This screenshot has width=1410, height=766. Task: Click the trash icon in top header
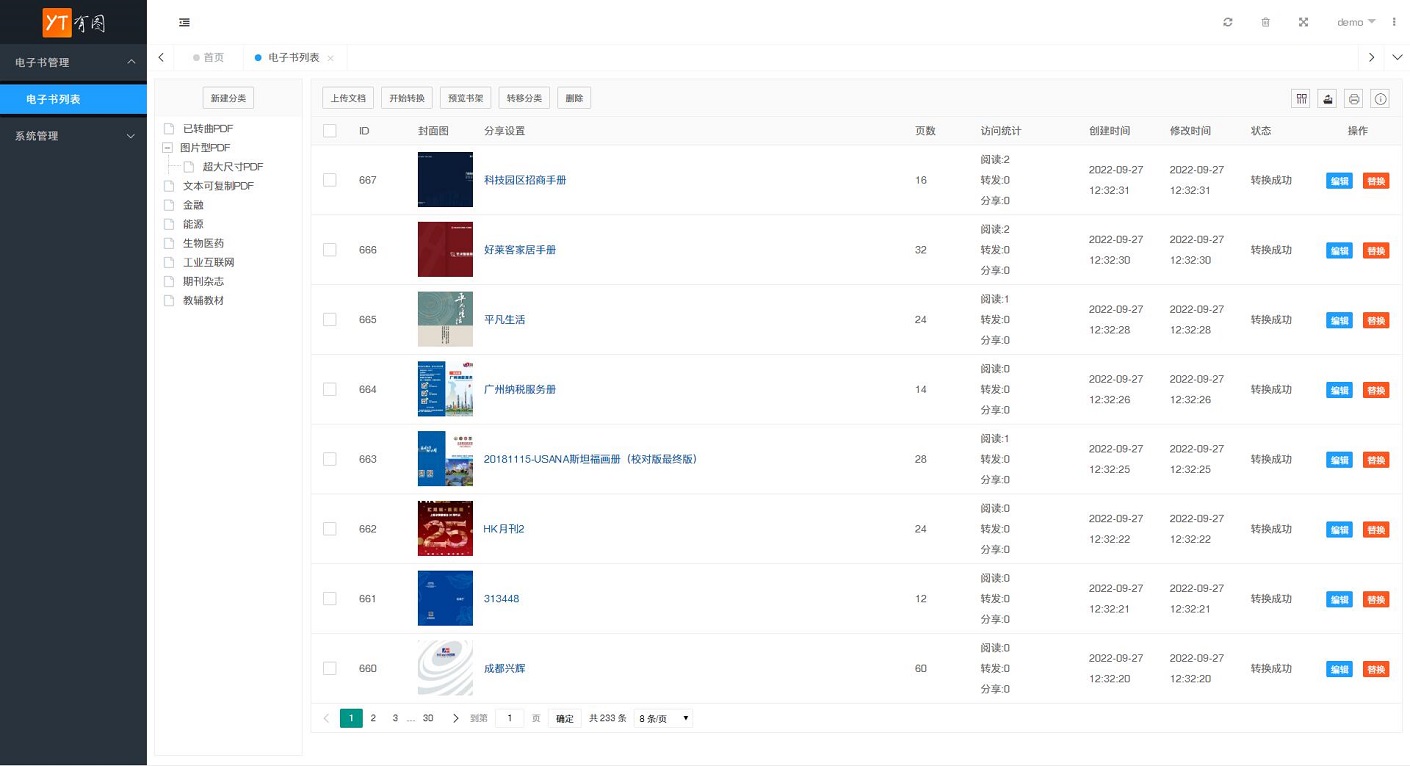tap(1265, 22)
